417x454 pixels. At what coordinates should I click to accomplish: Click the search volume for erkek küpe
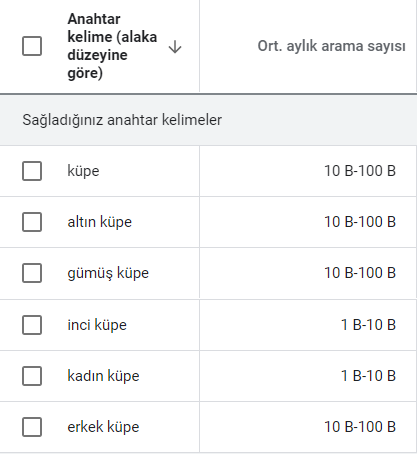[x=360, y=427]
